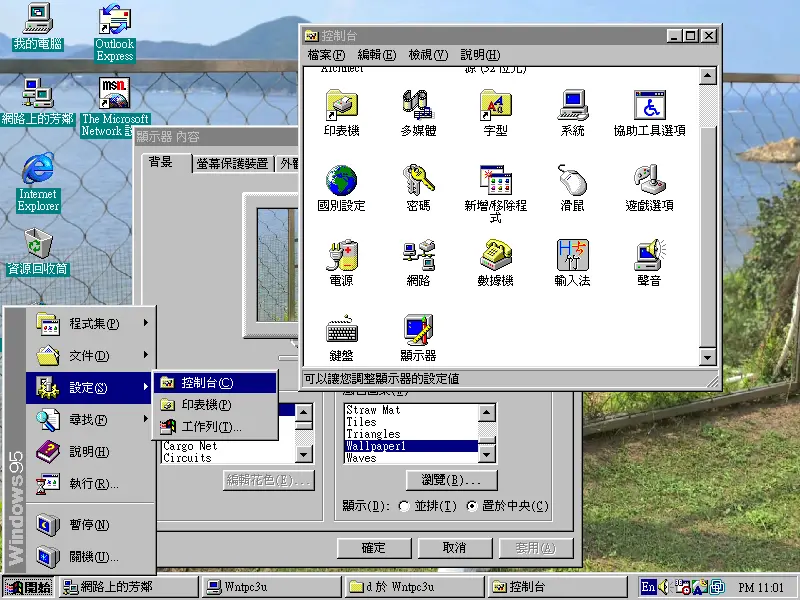Click the En language indicator in system tray
This screenshot has height=600, width=800.
coord(648,587)
